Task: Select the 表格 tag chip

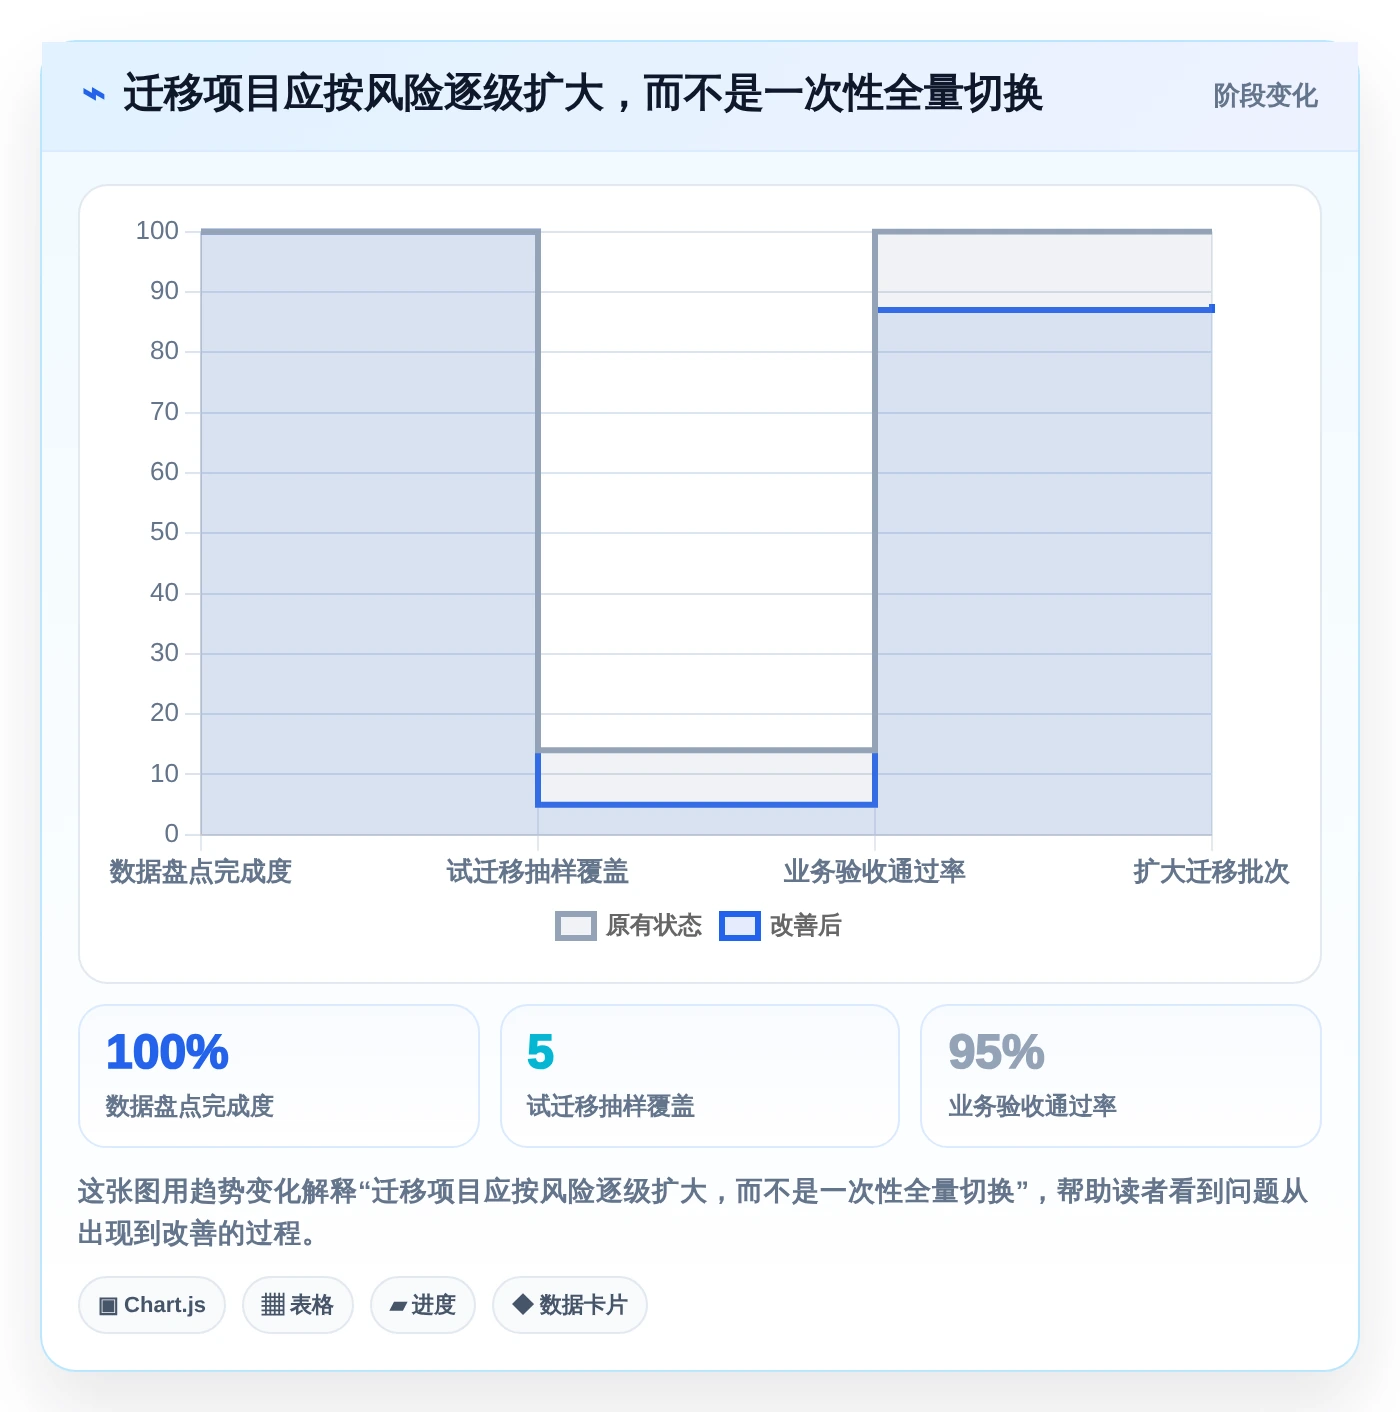Action: click(x=298, y=1305)
